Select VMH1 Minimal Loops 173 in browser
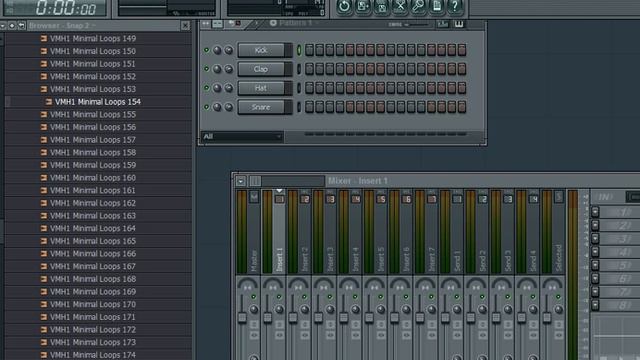Image resolution: width=640 pixels, height=360 pixels. pos(93,342)
